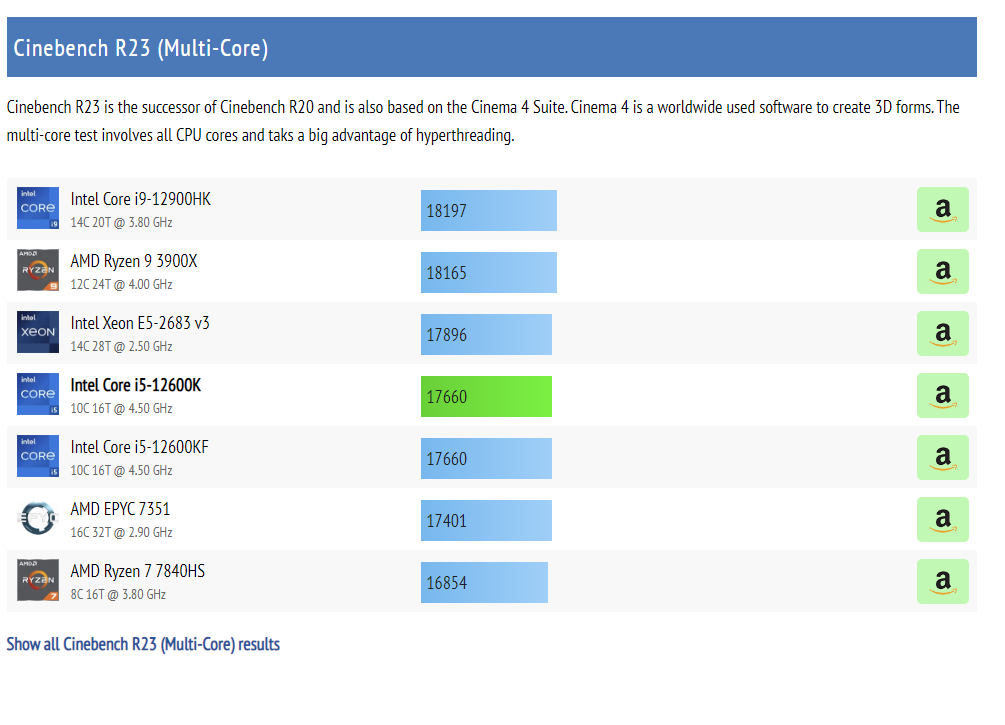The width and height of the screenshot is (1005, 725).
Task: Click the green 17660 score bar
Action: [486, 396]
